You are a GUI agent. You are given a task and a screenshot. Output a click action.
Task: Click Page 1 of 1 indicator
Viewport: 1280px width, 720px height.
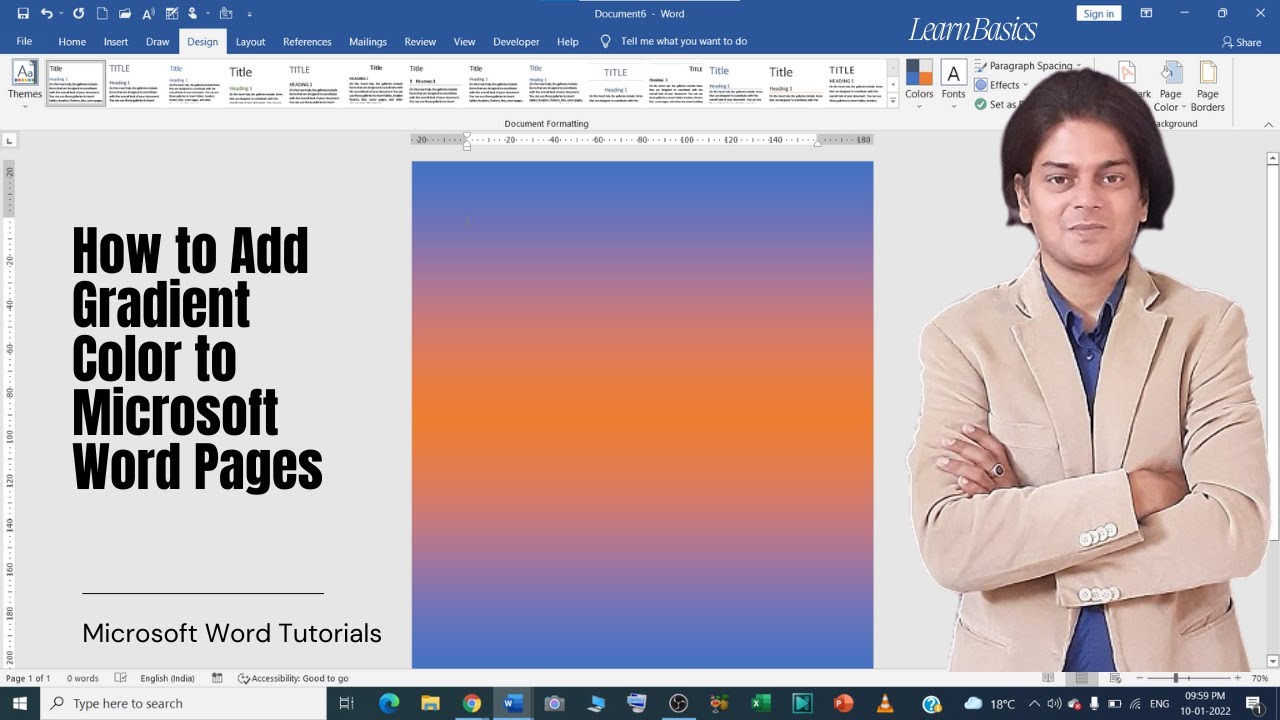[28, 678]
